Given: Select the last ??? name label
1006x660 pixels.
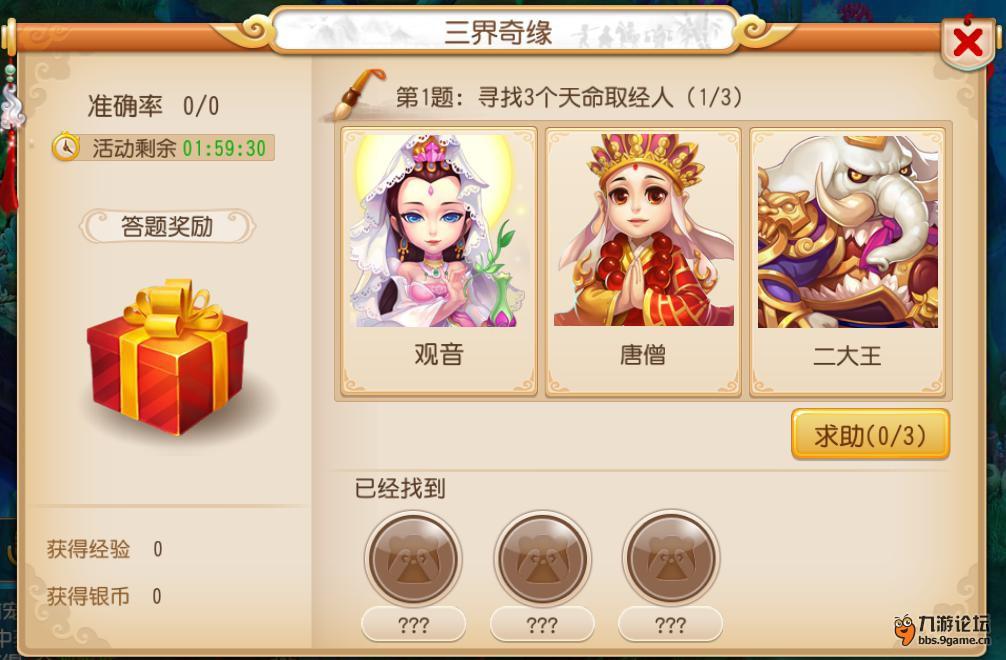Looking at the screenshot, I should (670, 624).
